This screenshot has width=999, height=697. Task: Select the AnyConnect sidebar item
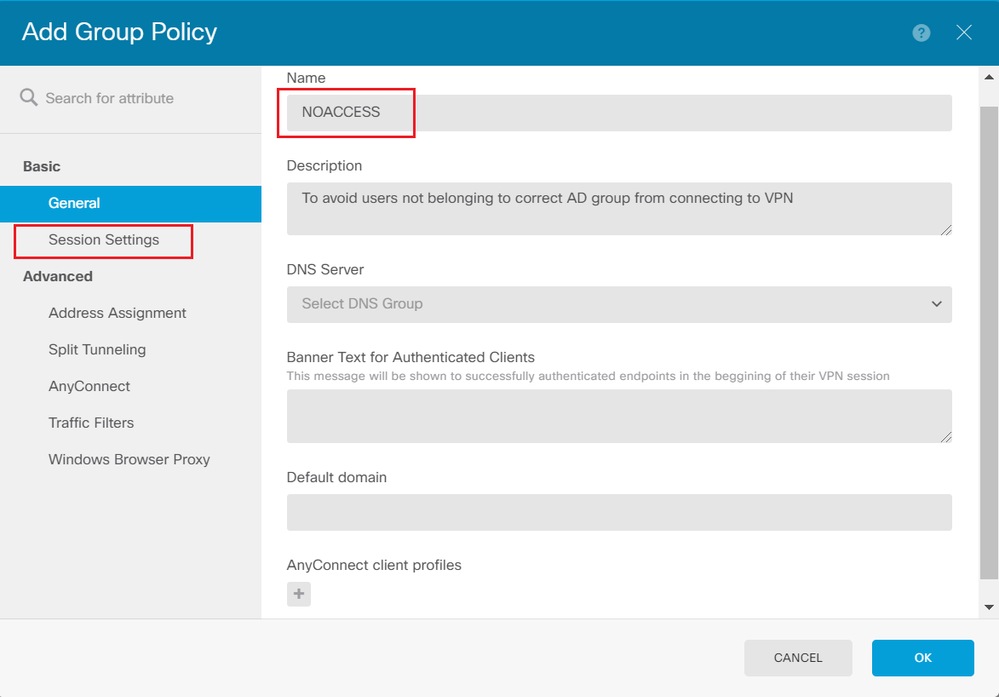[x=89, y=386]
